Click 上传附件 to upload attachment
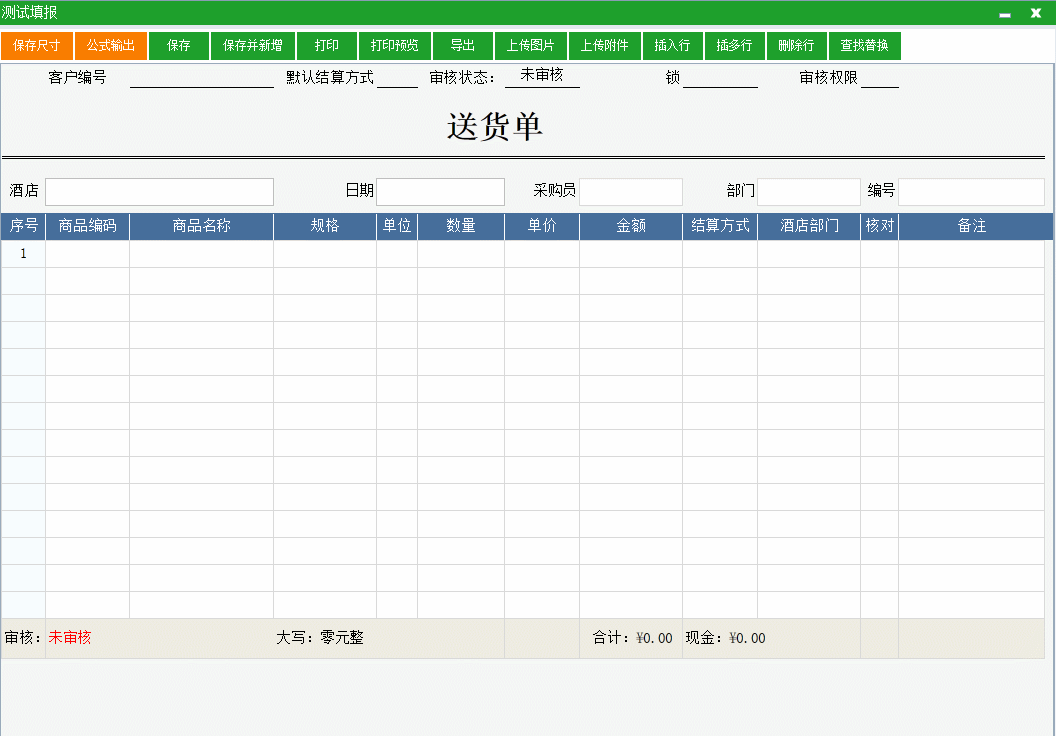This screenshot has width=1056, height=736. (x=605, y=46)
